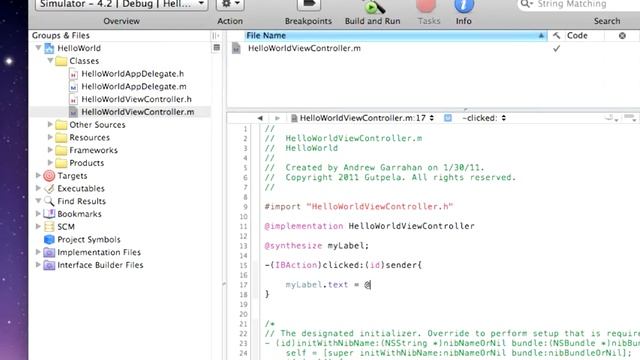This screenshot has height=360, width=640.
Task: Click the method symbol icon in navigation bar
Action: [448, 118]
